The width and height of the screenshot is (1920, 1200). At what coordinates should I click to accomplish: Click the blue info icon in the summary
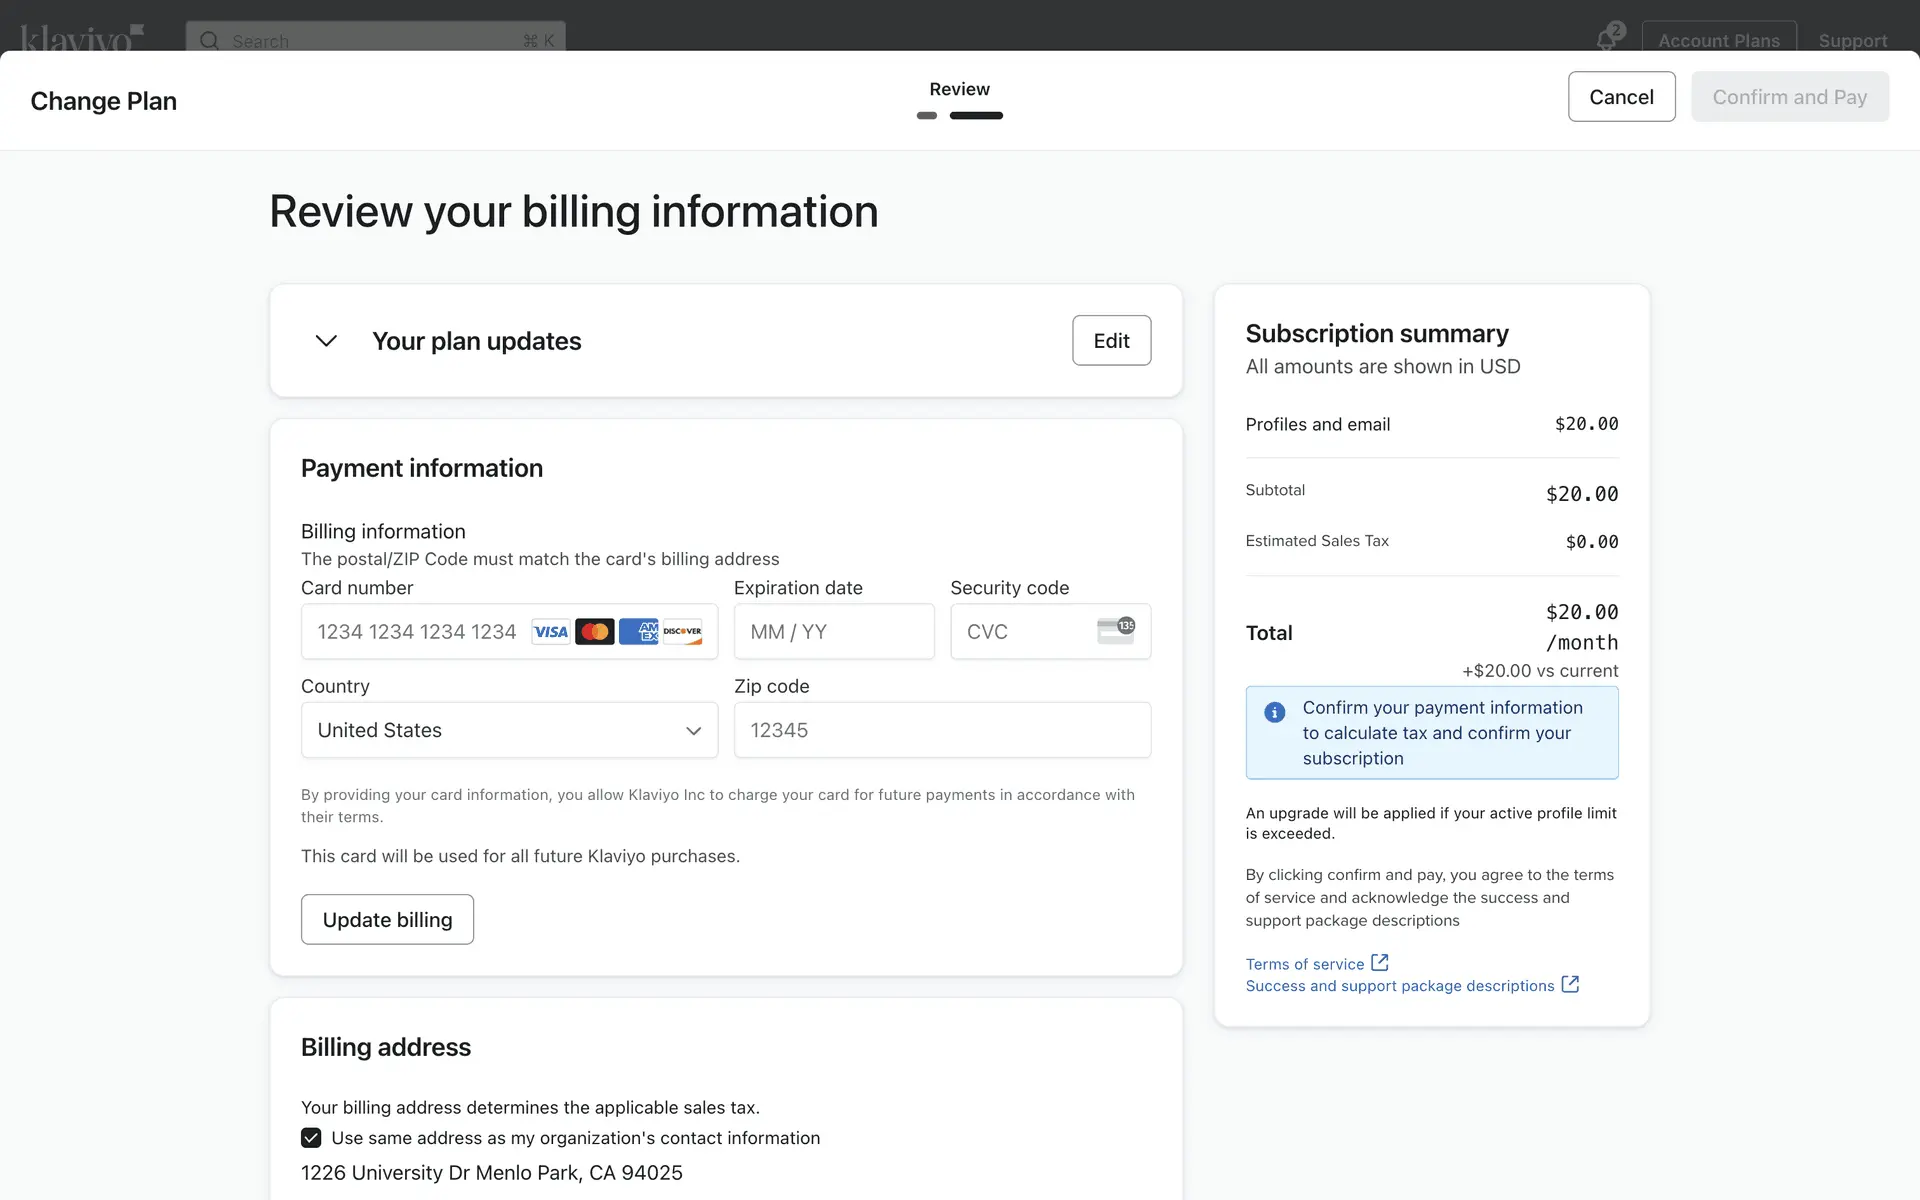[x=1274, y=712]
